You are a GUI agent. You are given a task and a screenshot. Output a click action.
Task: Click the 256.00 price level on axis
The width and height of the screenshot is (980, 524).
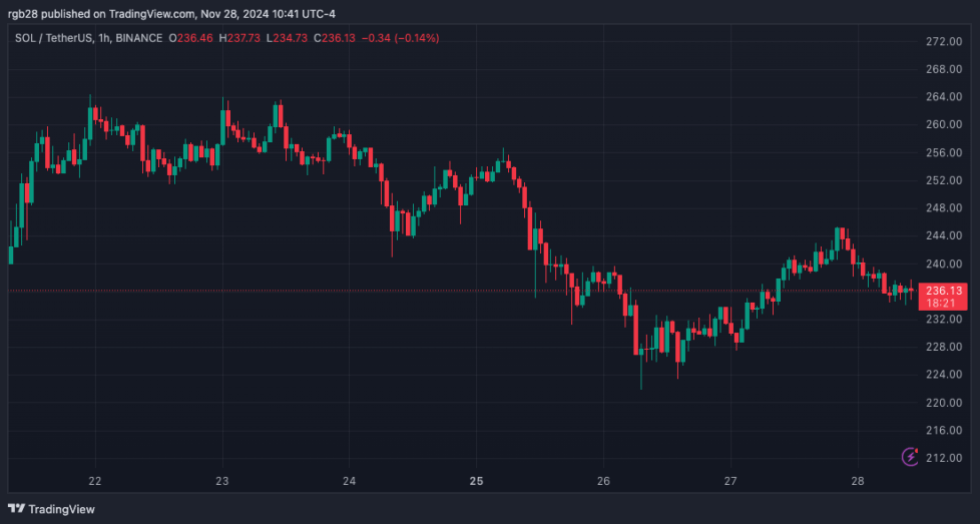[943, 153]
